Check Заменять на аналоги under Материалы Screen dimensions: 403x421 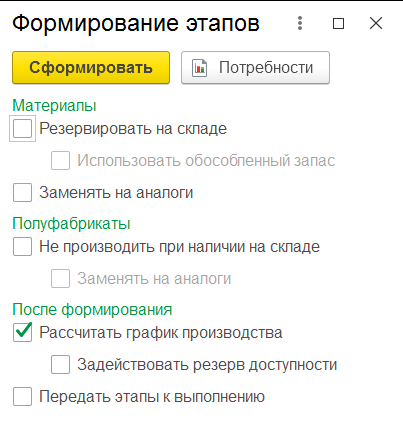(x=22, y=192)
